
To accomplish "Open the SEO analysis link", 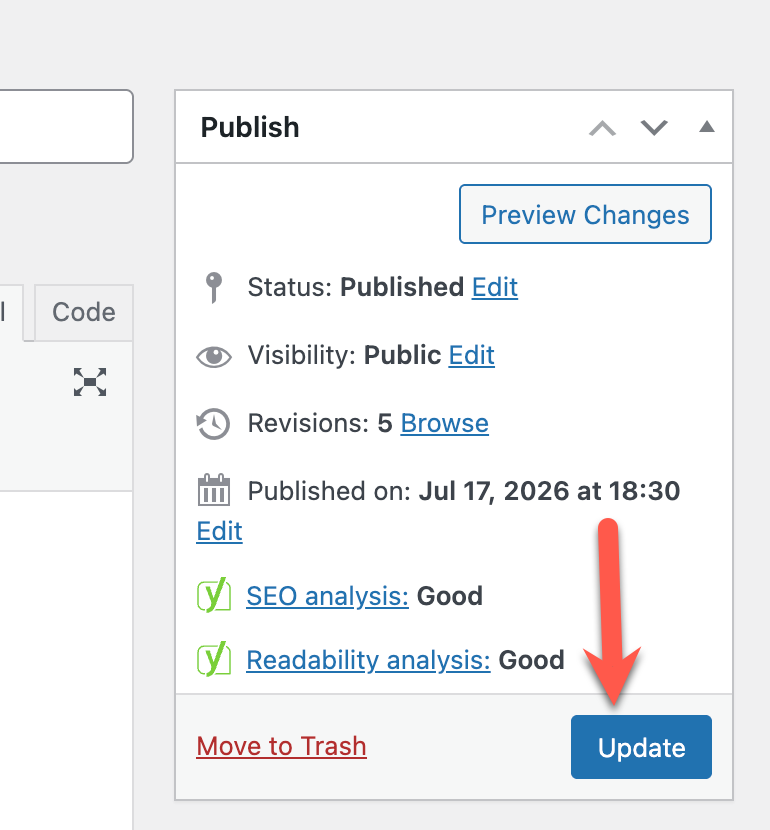I will click(x=328, y=596).
